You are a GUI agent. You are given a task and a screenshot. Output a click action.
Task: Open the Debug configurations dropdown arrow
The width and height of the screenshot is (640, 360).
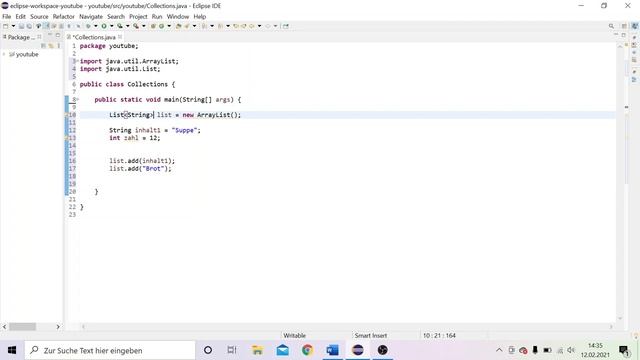(x=96, y=26)
